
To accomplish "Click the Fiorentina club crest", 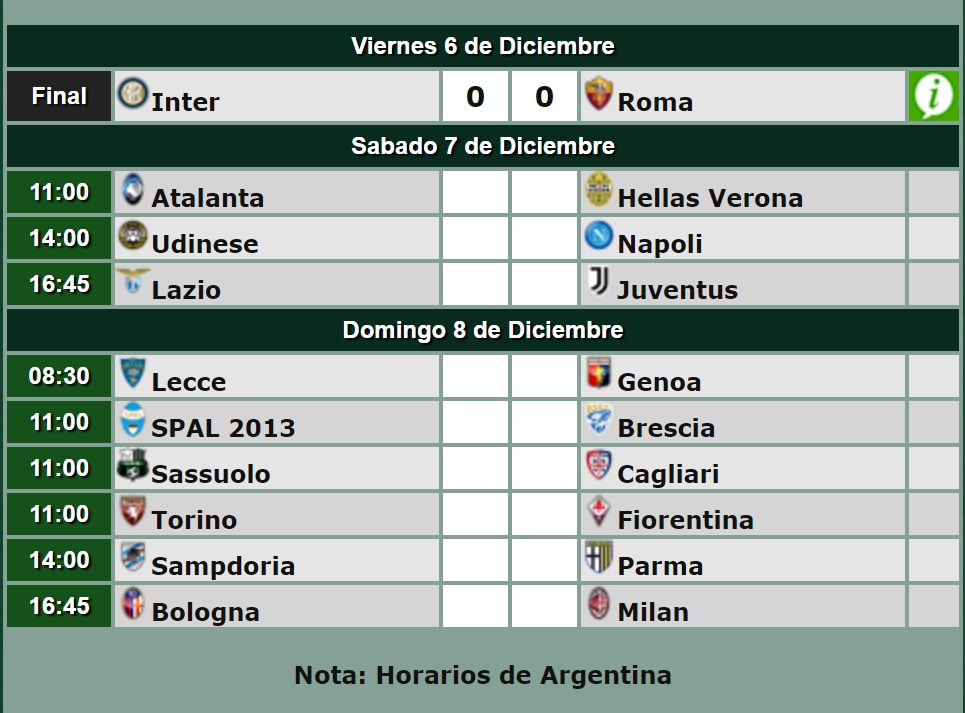I will coord(599,512).
